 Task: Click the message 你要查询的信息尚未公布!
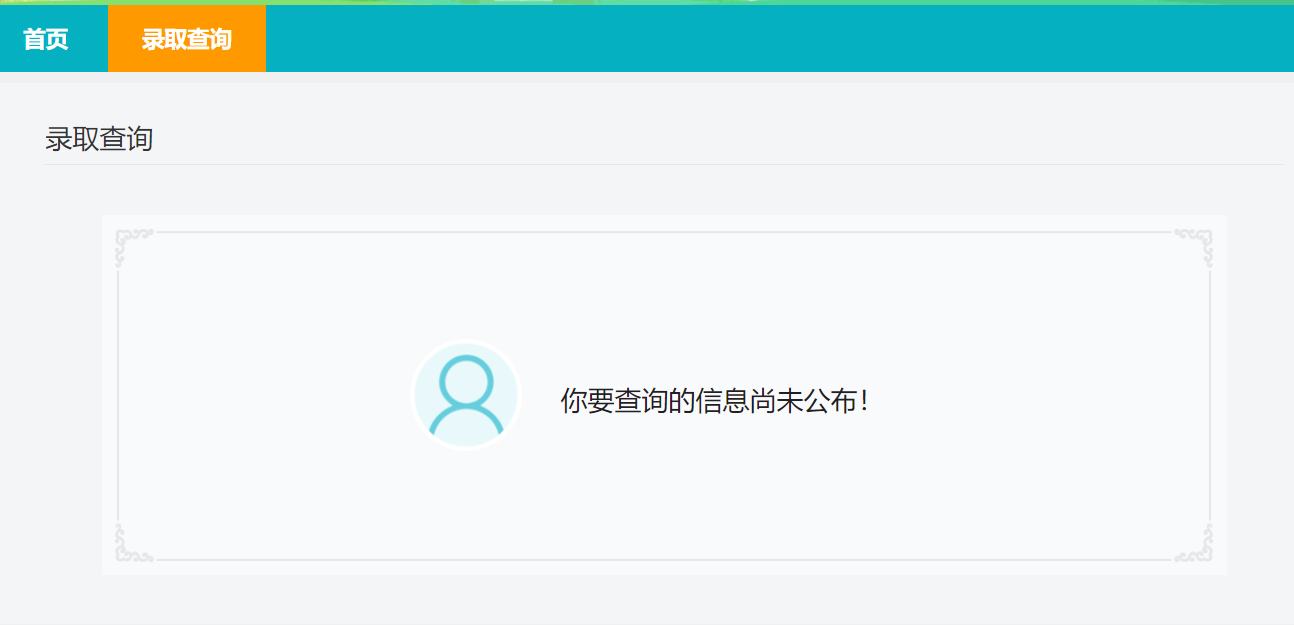coord(714,401)
